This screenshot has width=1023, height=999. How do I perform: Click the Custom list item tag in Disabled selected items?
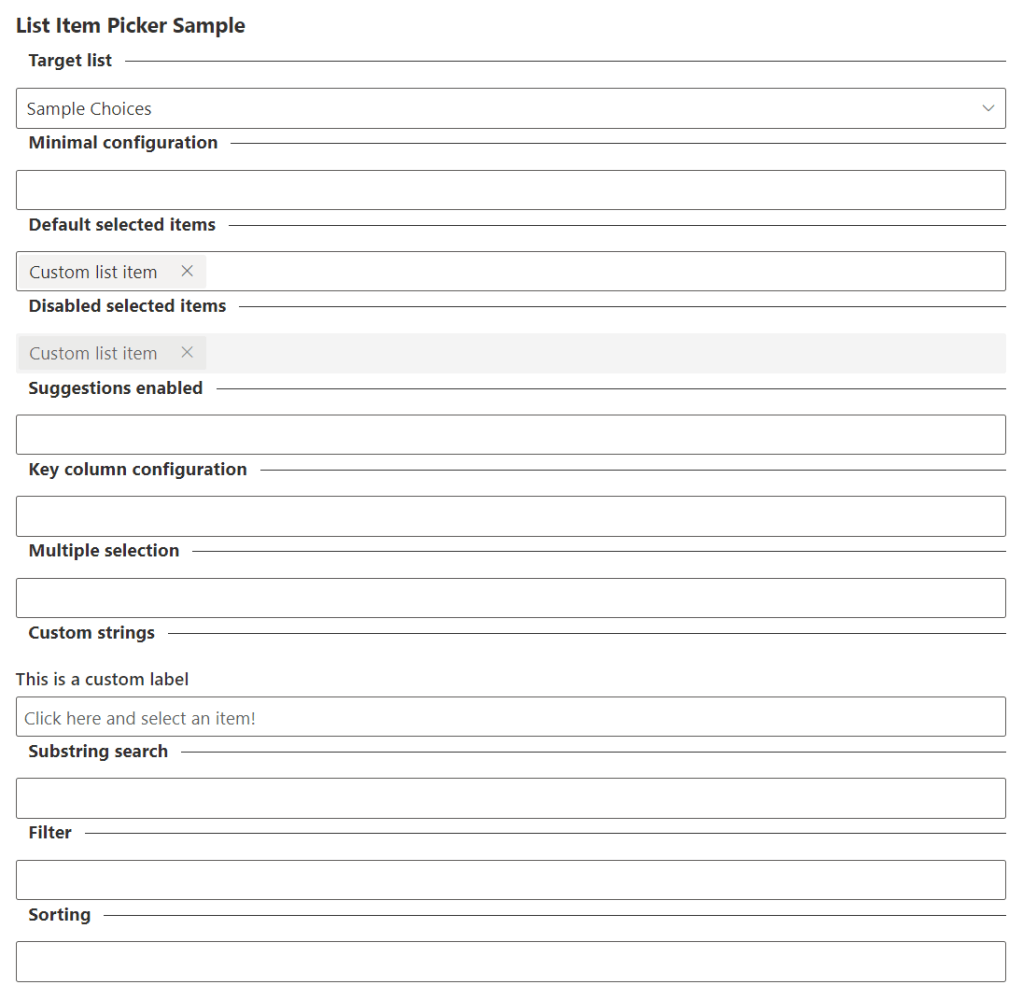(93, 353)
